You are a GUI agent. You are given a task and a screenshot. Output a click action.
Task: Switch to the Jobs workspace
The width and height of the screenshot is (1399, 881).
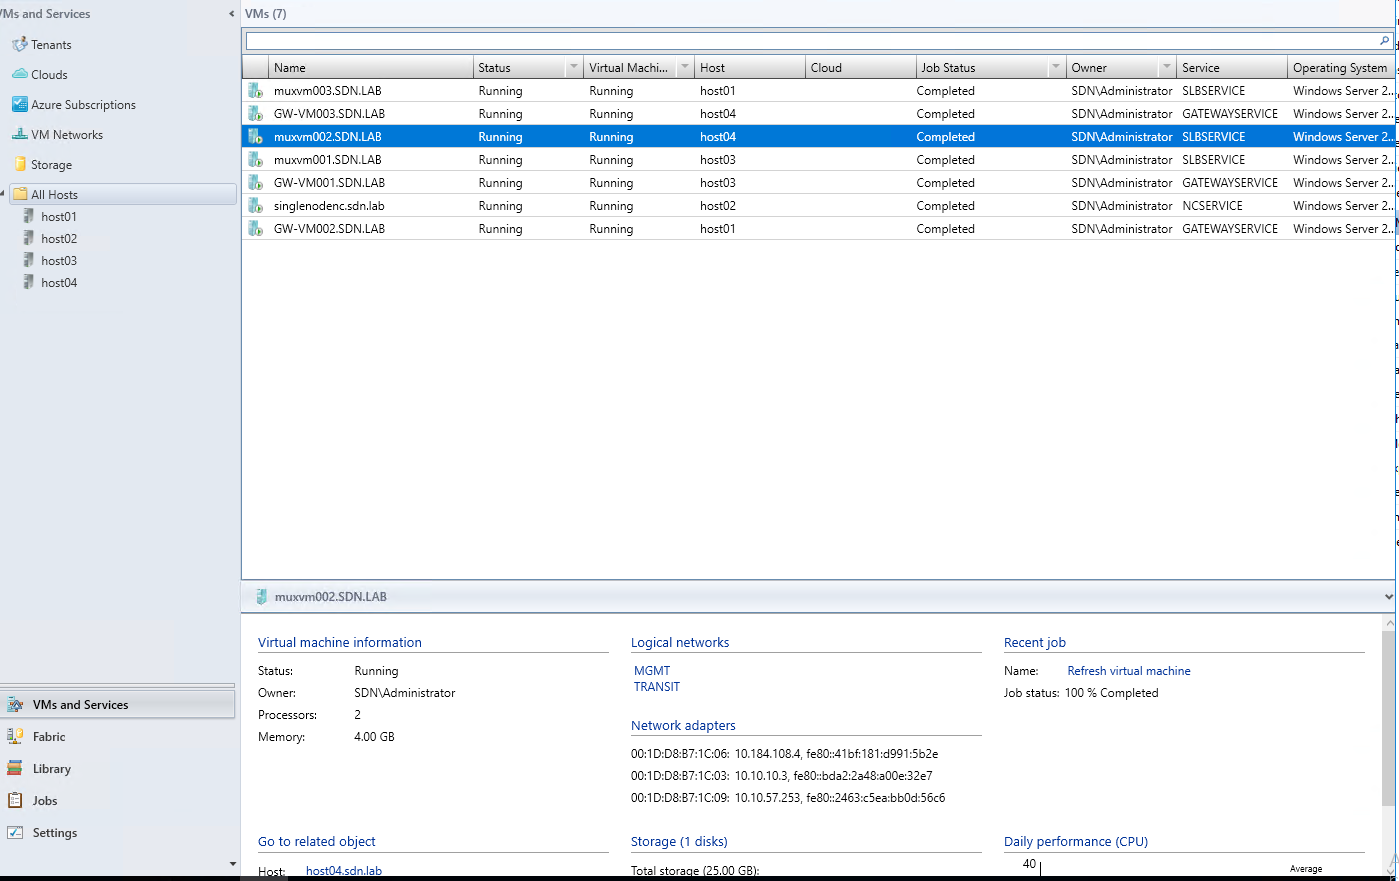[118, 800]
